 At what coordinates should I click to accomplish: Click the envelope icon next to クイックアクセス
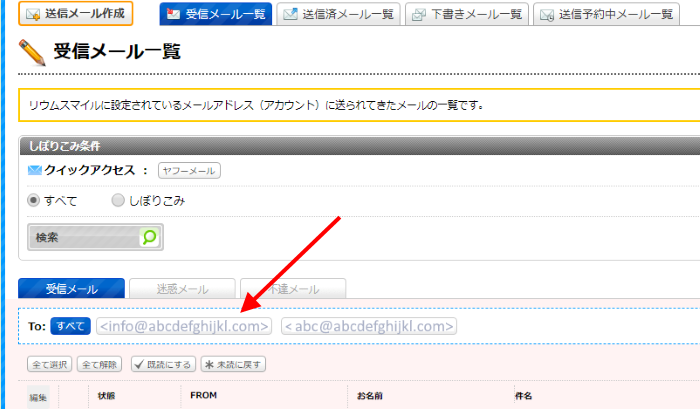pos(35,170)
